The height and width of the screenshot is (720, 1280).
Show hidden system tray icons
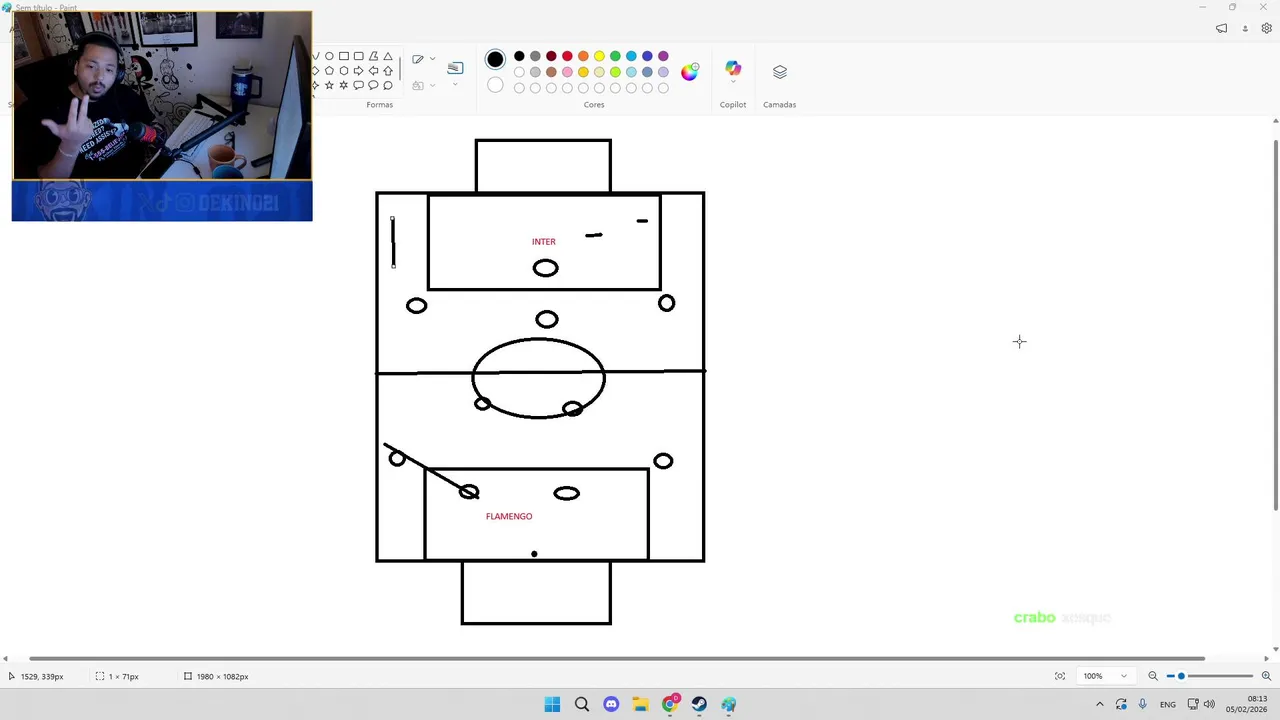pos(1099,704)
